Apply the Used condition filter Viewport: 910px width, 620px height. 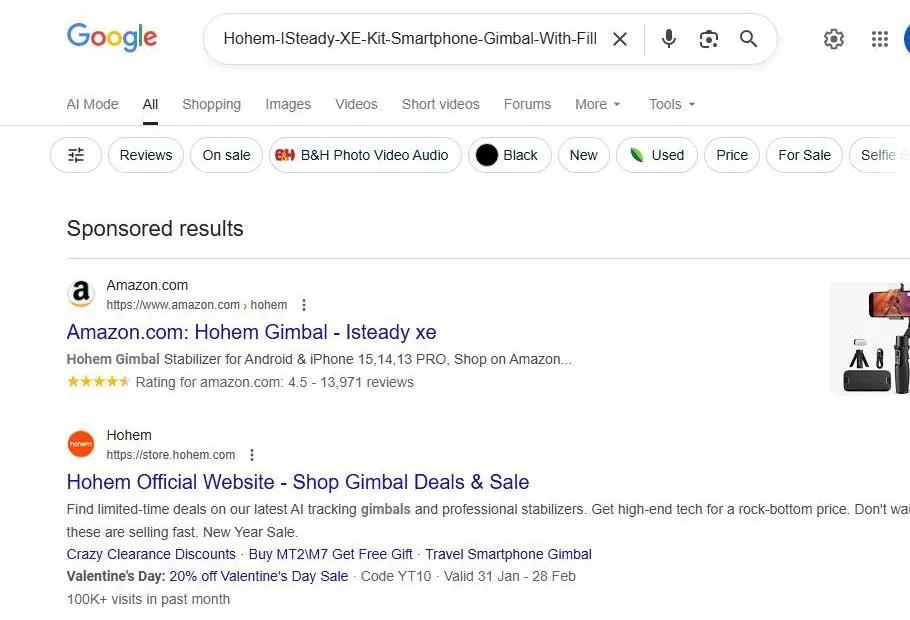pyautogui.click(x=657, y=155)
